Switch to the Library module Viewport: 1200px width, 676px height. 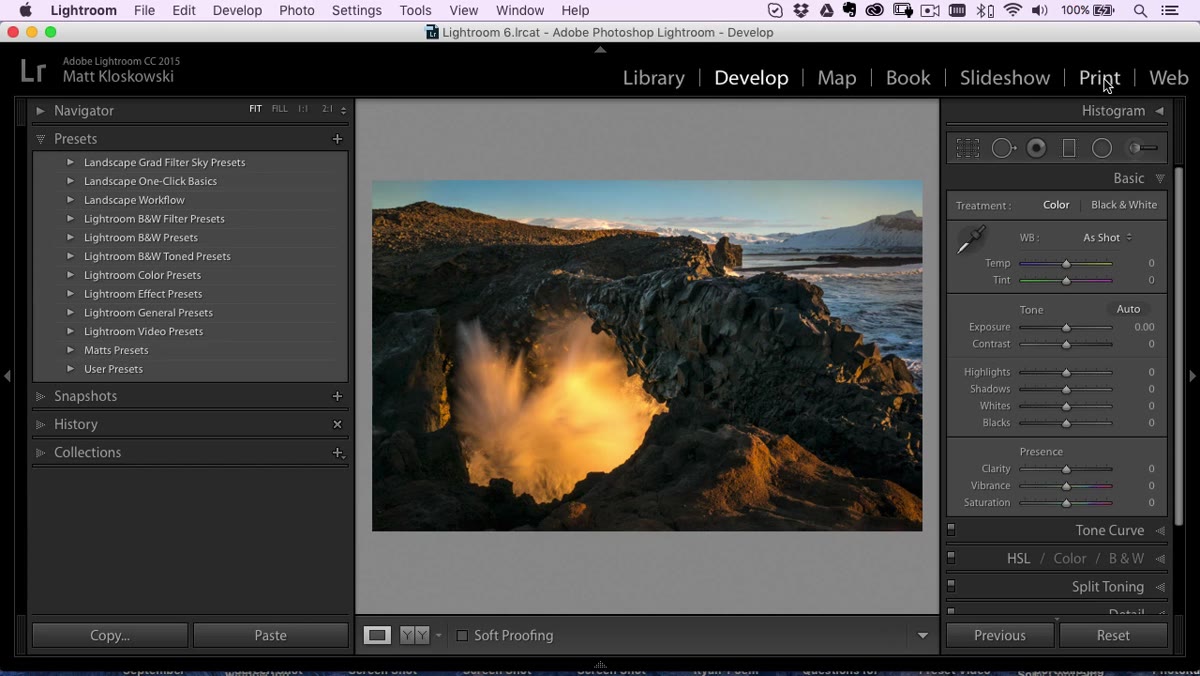pyautogui.click(x=654, y=78)
